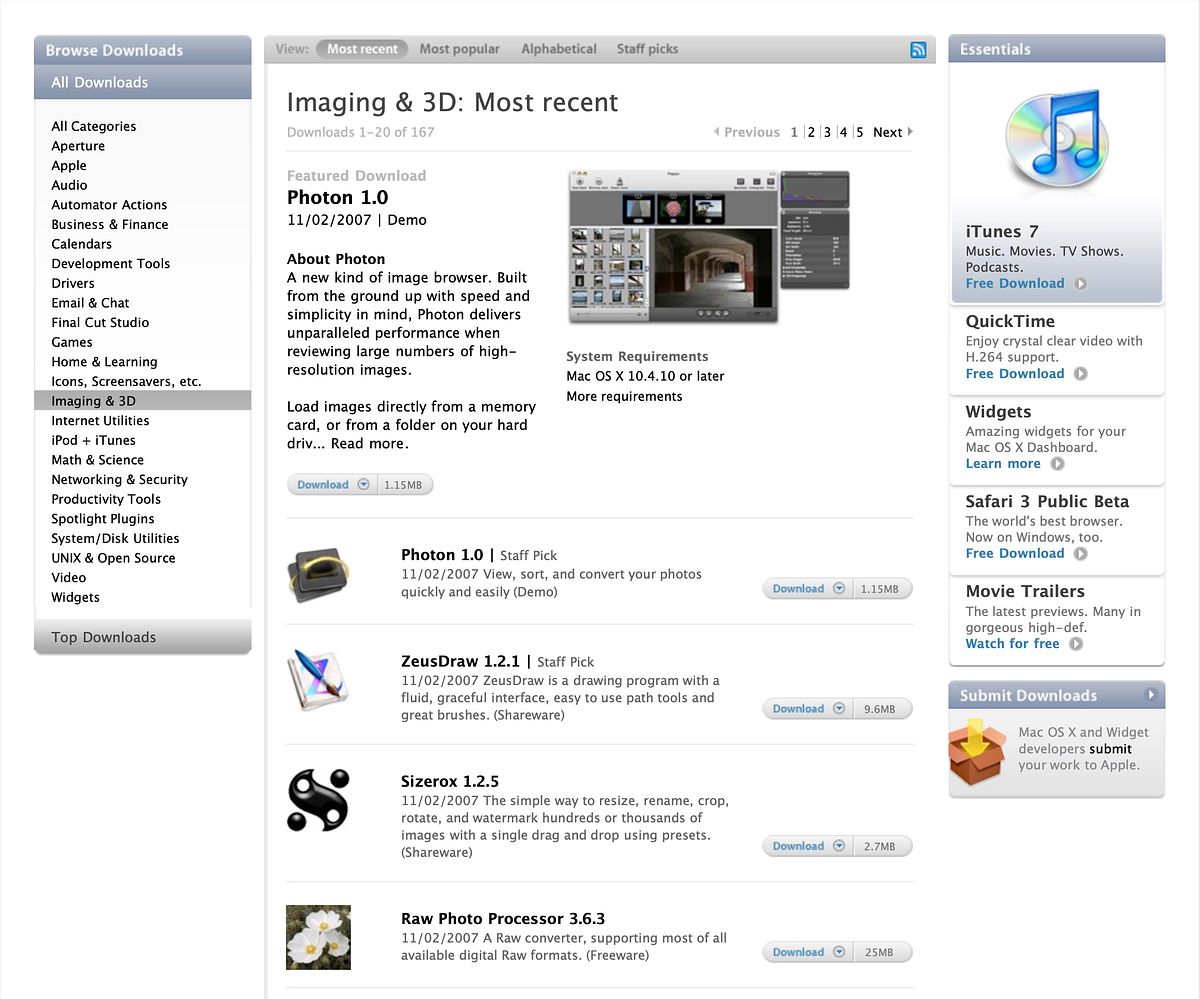Click the arrow icon beside QuickTime Free Download
The image size is (1200, 999).
click(x=1080, y=374)
